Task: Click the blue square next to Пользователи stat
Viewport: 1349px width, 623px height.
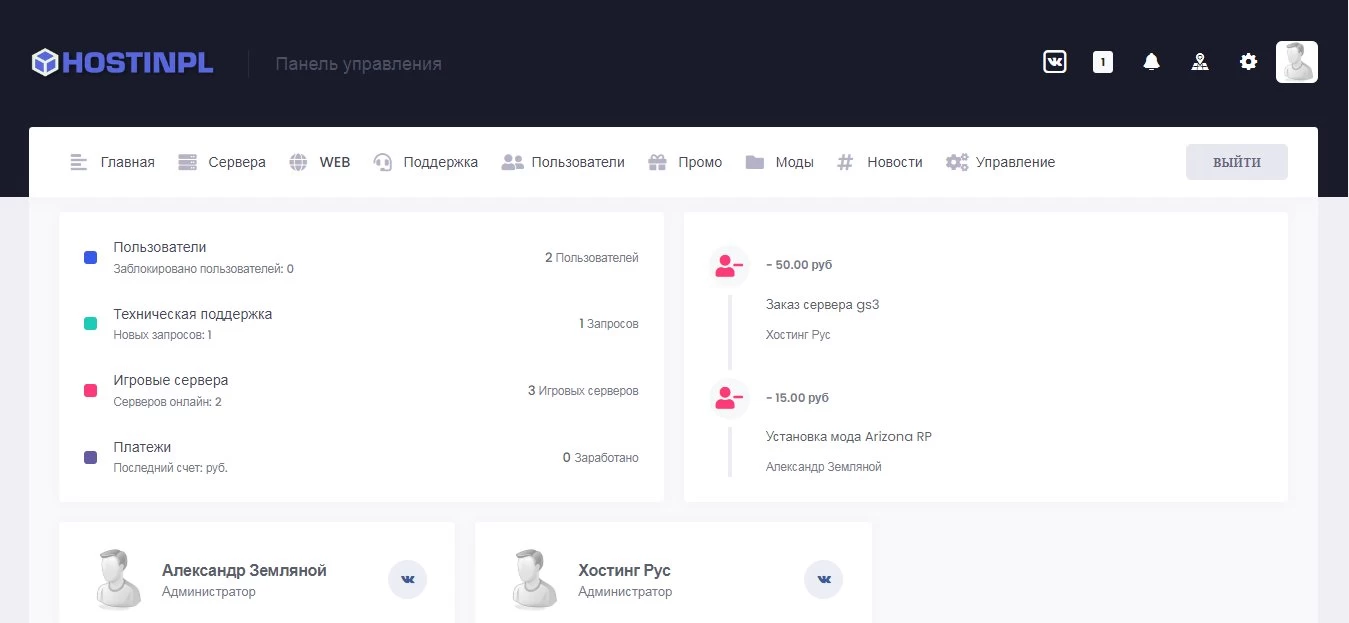Action: [x=91, y=258]
